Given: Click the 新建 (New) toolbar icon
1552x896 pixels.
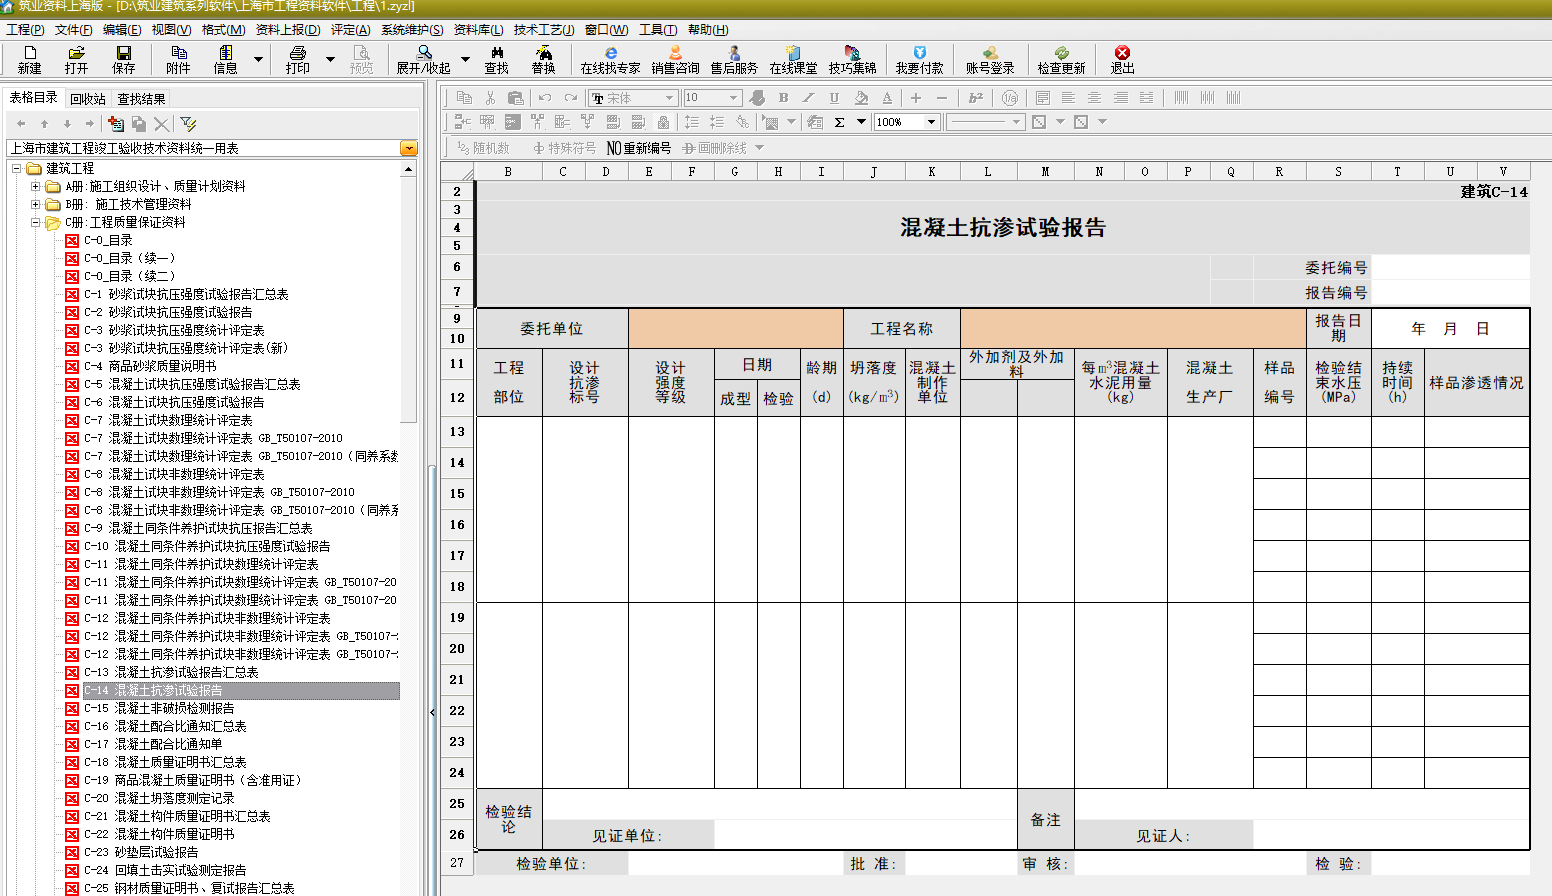Looking at the screenshot, I should 30,60.
